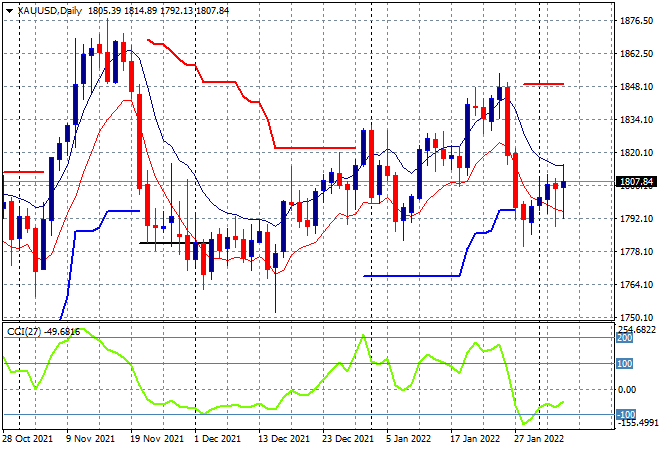Click the 19 Nov 2021 date label
The width and height of the screenshot is (660, 450).
[x=157, y=439]
